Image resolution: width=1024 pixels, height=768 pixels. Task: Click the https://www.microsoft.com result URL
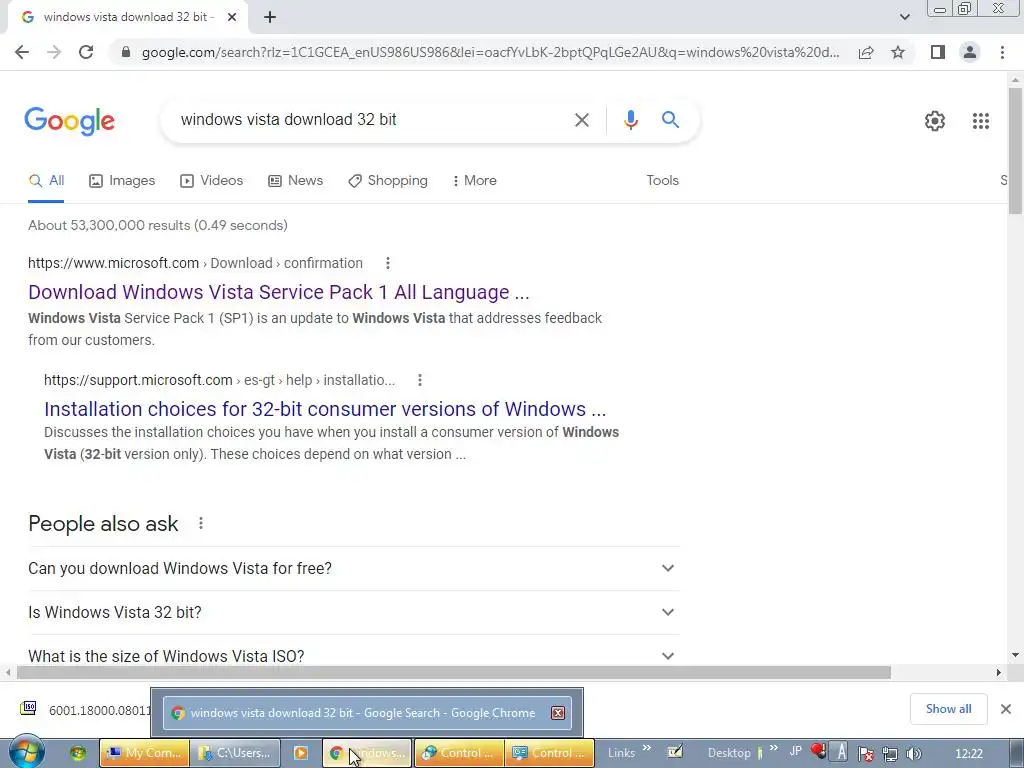[x=114, y=263]
